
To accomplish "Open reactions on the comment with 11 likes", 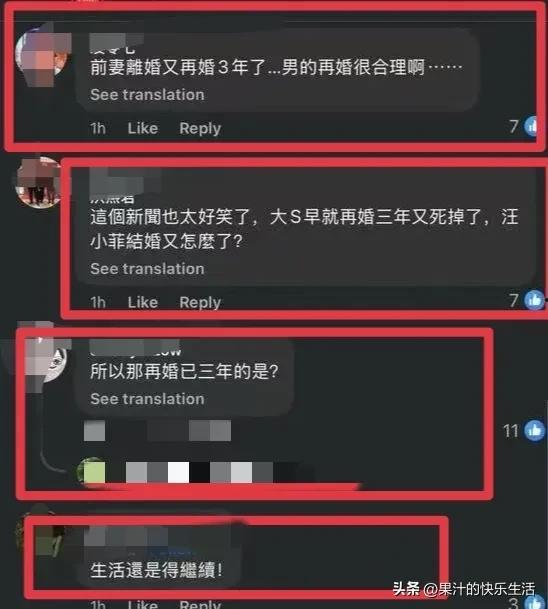I will pos(534,430).
